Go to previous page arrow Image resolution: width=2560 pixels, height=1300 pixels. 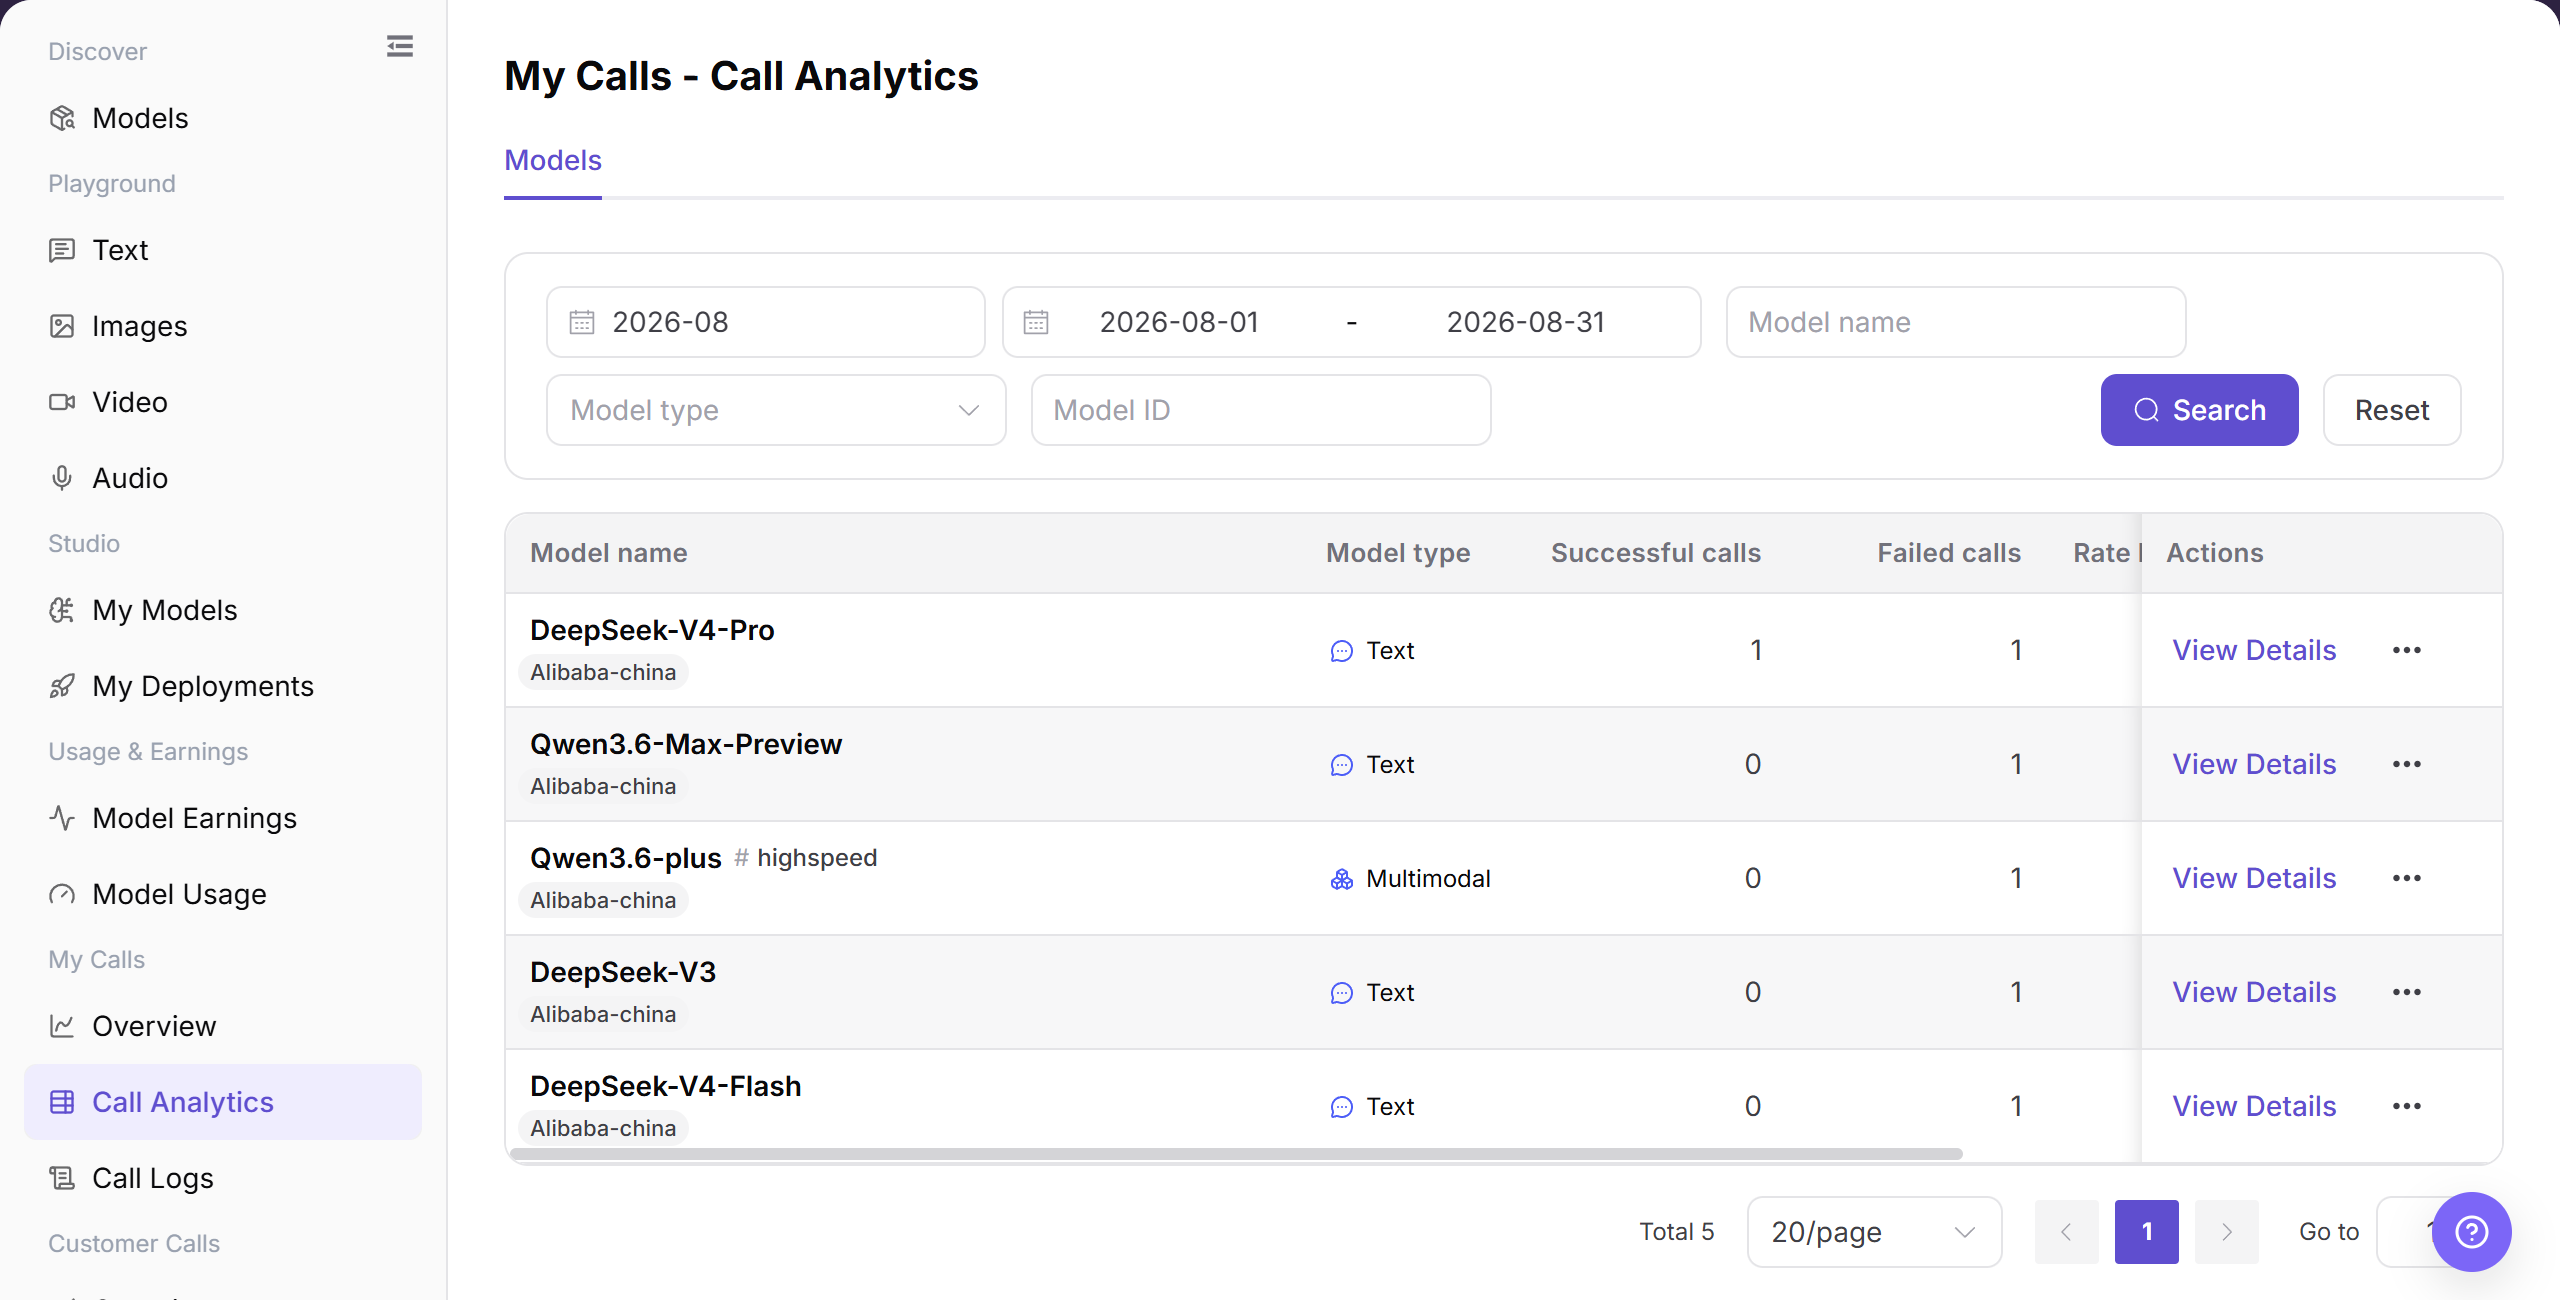click(x=2066, y=1232)
